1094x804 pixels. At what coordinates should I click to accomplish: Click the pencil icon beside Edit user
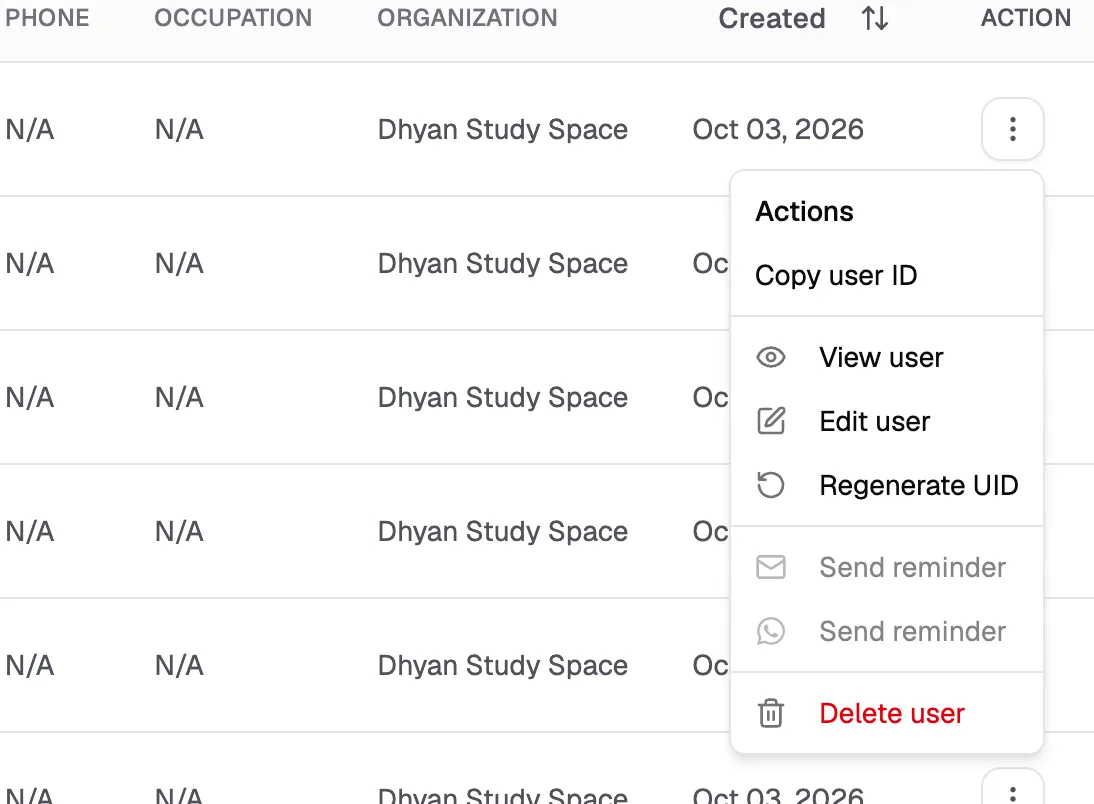(x=770, y=422)
